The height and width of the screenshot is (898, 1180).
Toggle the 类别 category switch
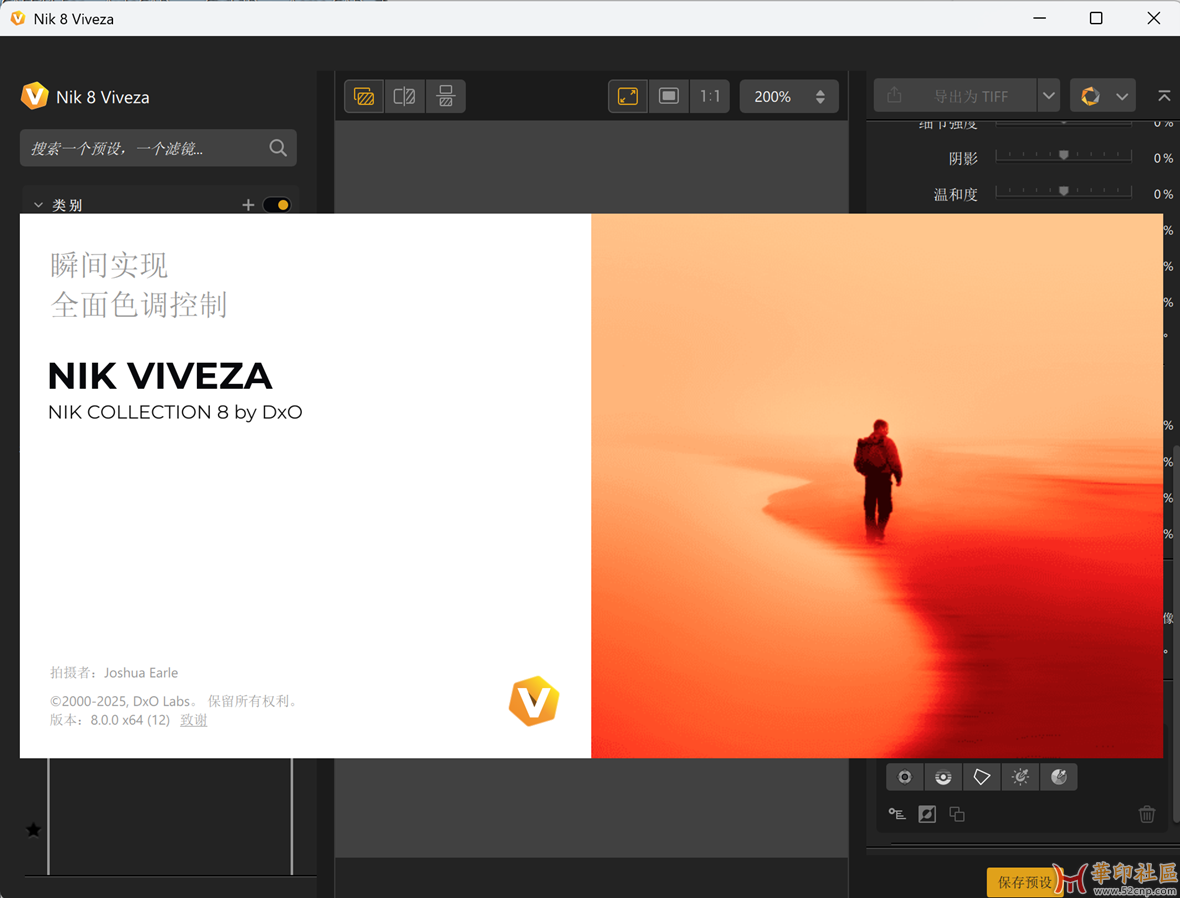277,205
